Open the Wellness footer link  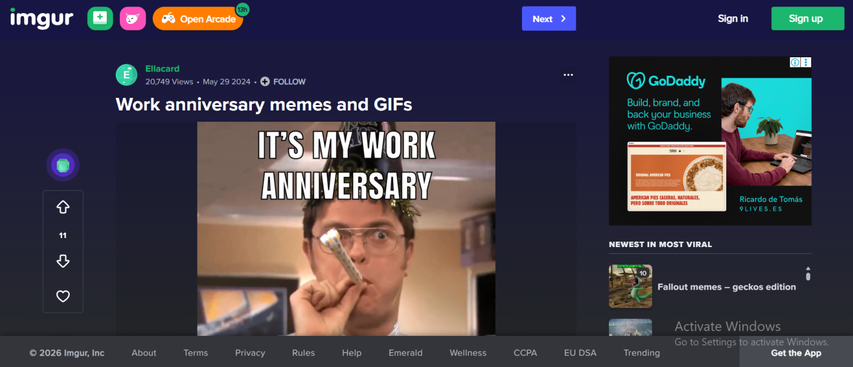point(468,353)
